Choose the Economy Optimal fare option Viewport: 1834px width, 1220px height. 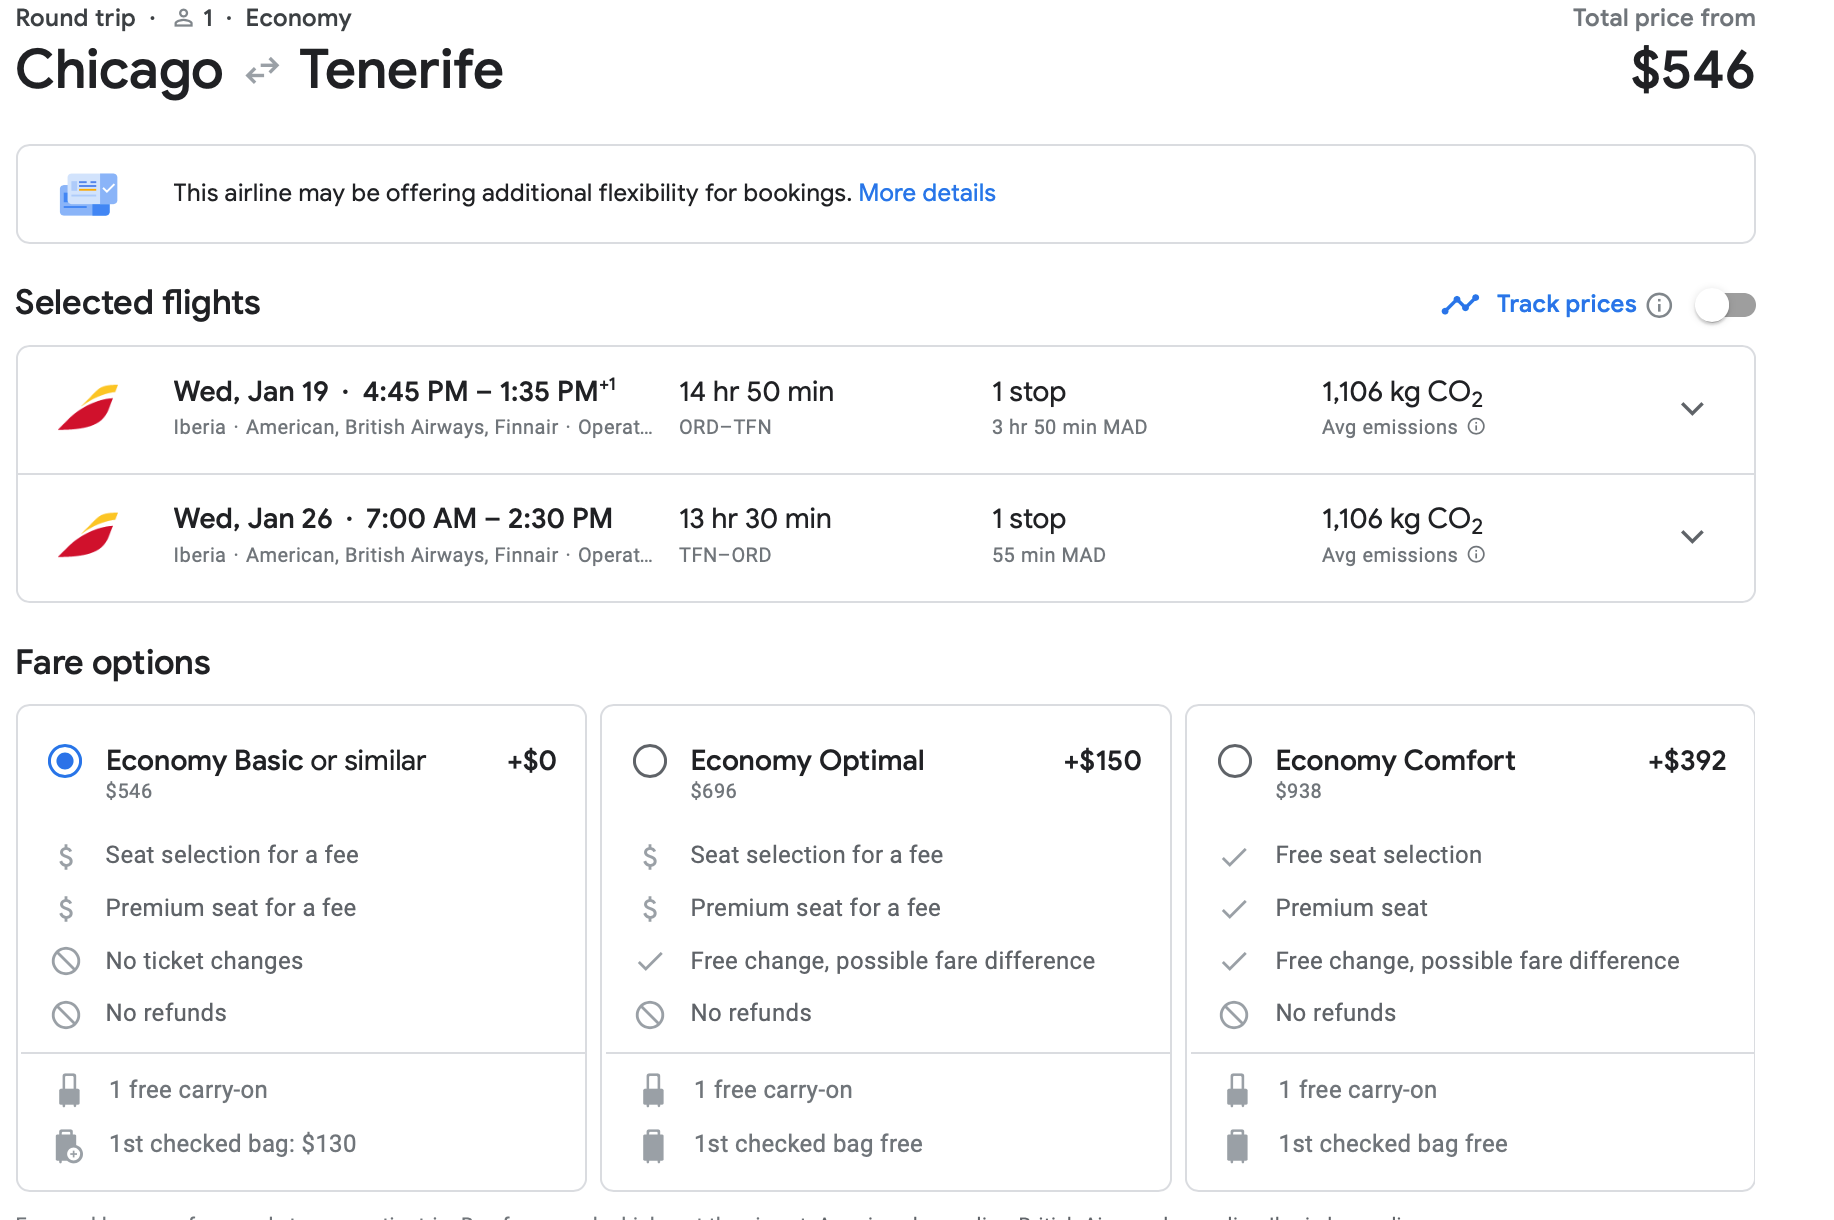point(650,761)
